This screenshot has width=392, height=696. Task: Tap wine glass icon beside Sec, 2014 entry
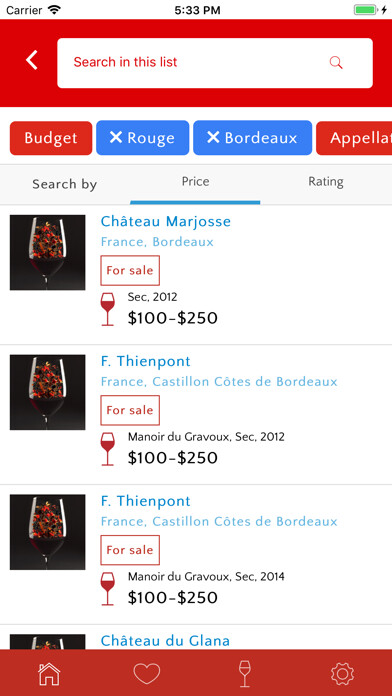107,589
